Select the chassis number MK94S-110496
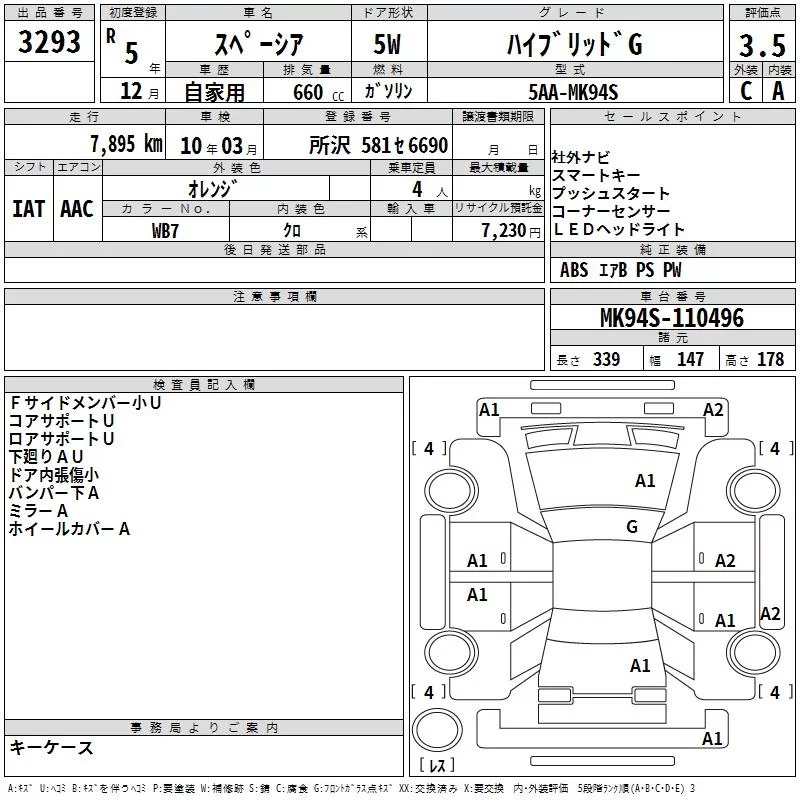The image size is (800, 800). tap(671, 319)
